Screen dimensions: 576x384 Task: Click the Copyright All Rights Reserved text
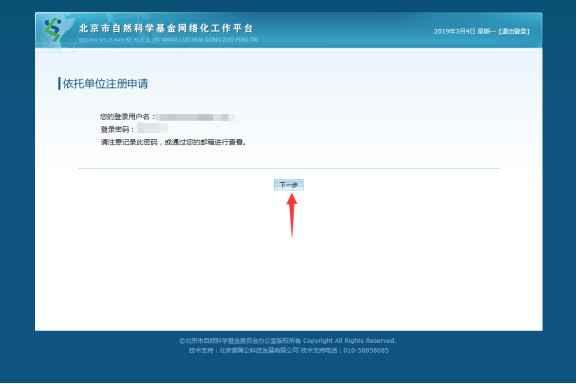pos(349,341)
